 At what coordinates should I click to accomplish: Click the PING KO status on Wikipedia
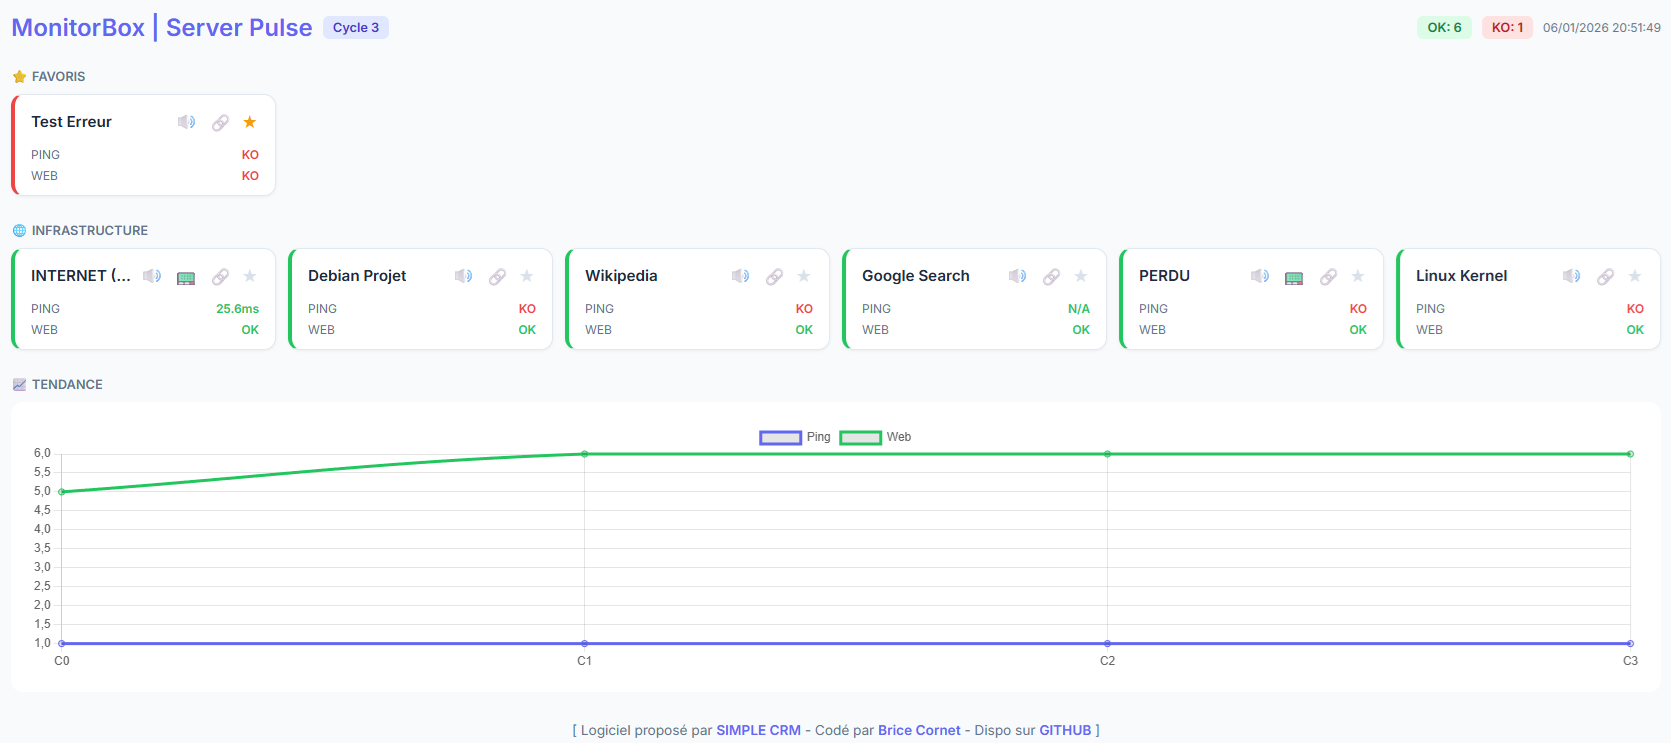(x=804, y=309)
